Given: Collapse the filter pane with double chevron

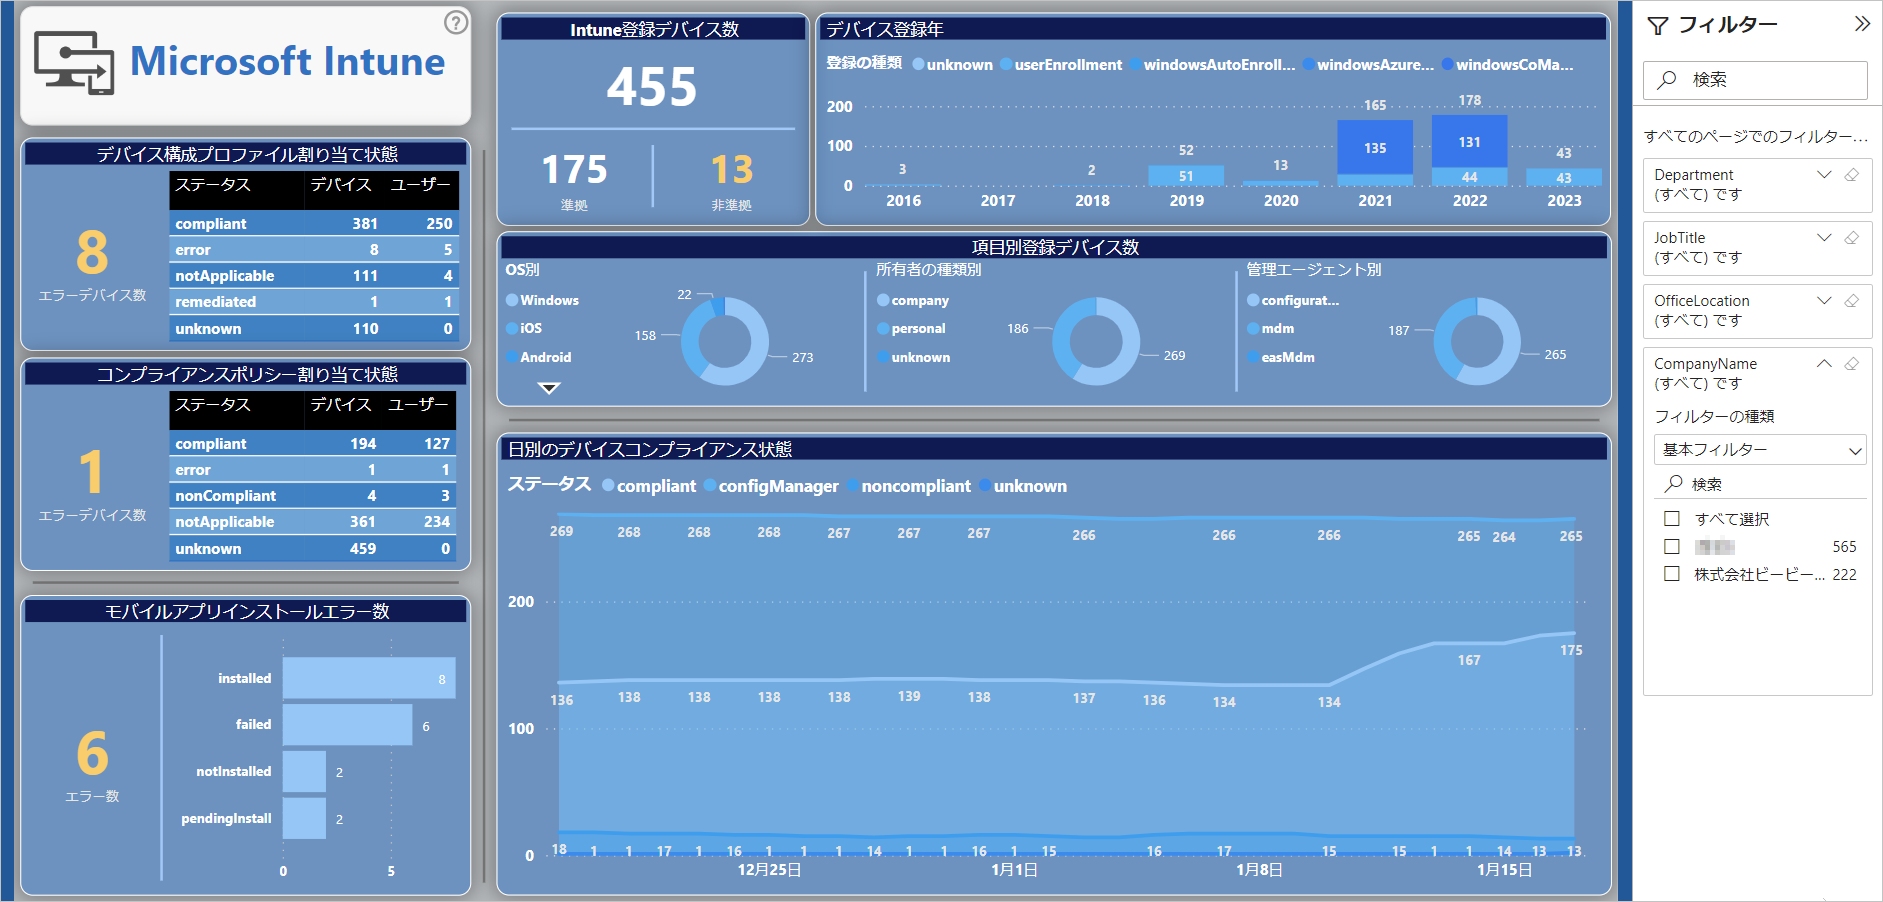Looking at the screenshot, I should pos(1861,24).
